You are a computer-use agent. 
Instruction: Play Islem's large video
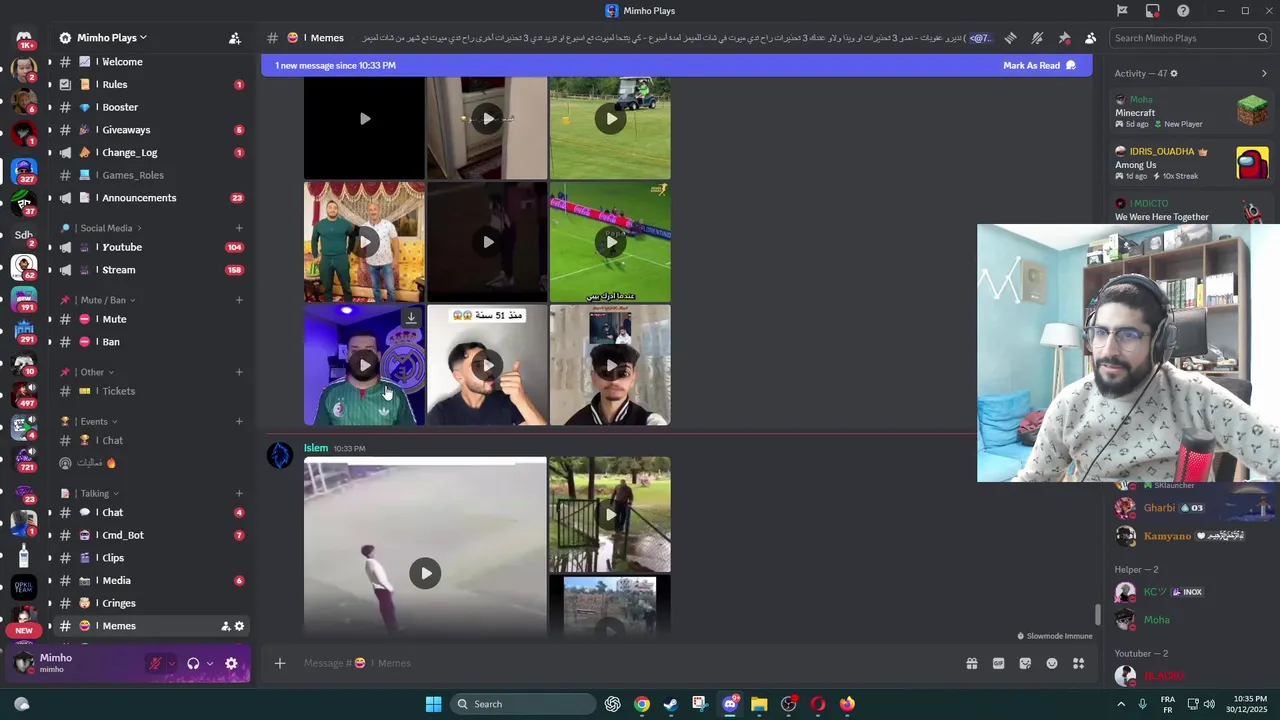pyautogui.click(x=425, y=573)
